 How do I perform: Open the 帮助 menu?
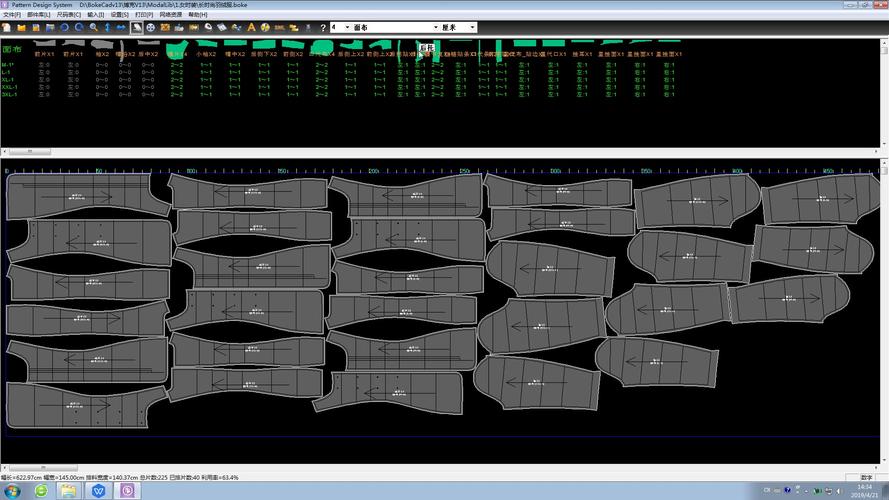click(x=198, y=15)
